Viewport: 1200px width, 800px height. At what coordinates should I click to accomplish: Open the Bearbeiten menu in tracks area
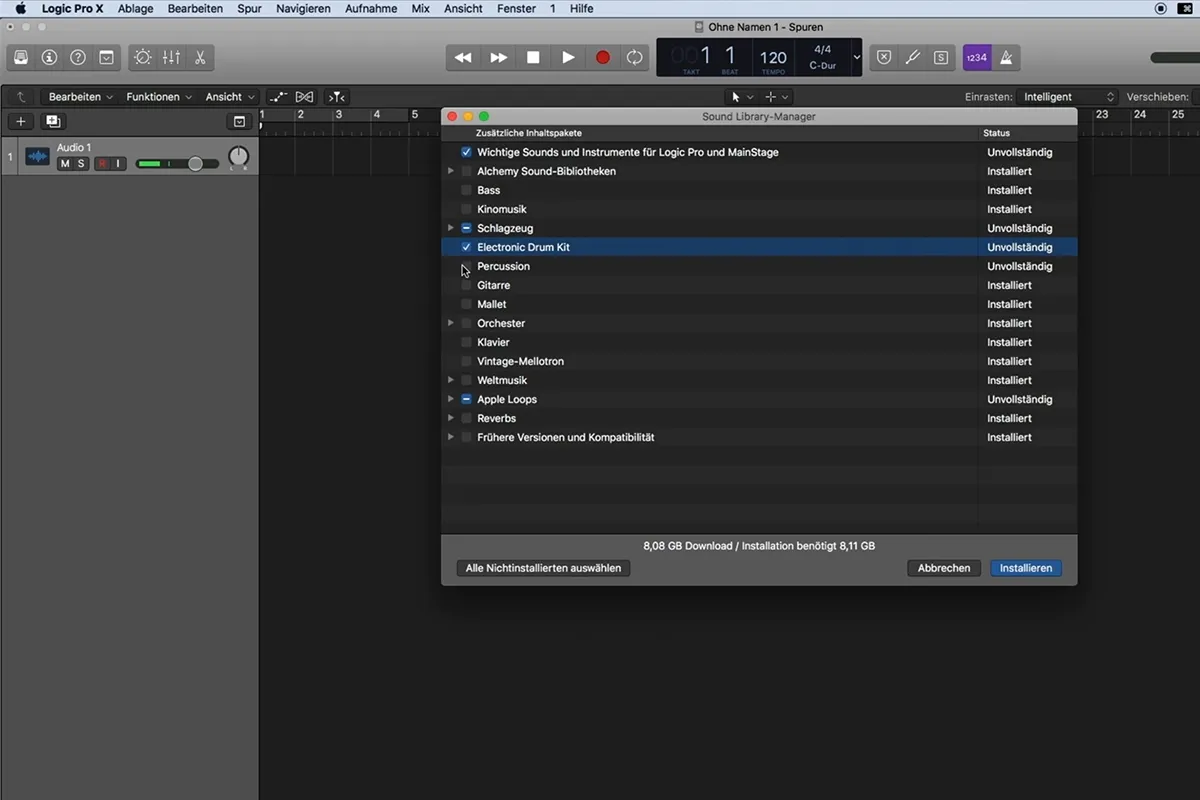tap(81, 97)
